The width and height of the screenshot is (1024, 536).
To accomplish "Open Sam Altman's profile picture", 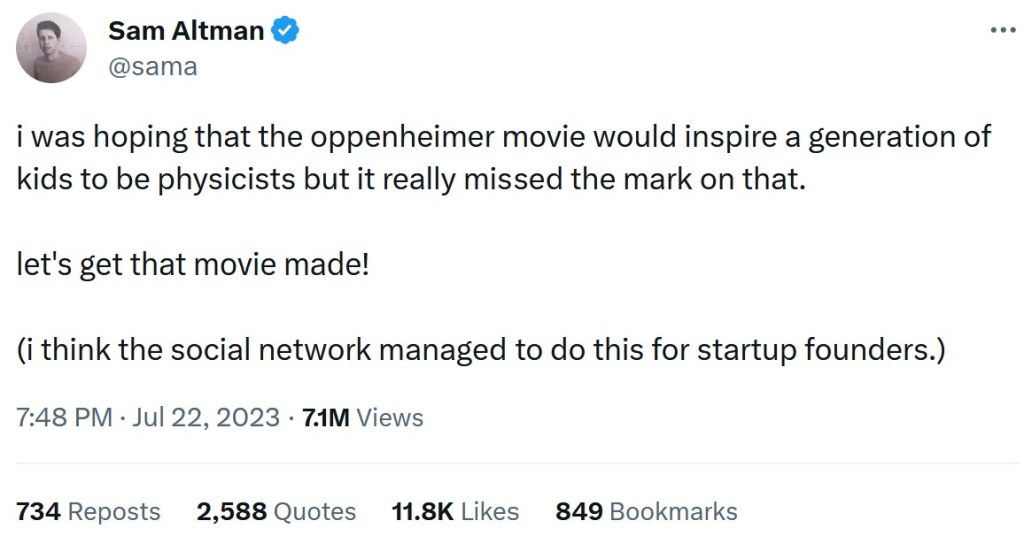I will click(52, 47).
